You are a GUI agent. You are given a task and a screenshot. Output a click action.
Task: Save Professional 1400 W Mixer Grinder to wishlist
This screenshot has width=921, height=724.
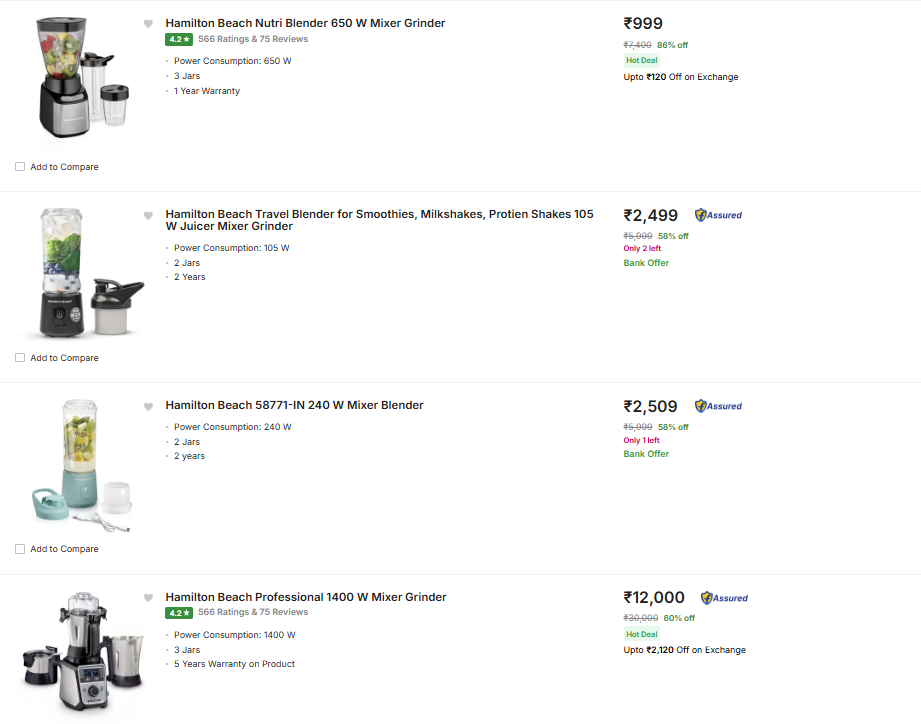click(148, 598)
